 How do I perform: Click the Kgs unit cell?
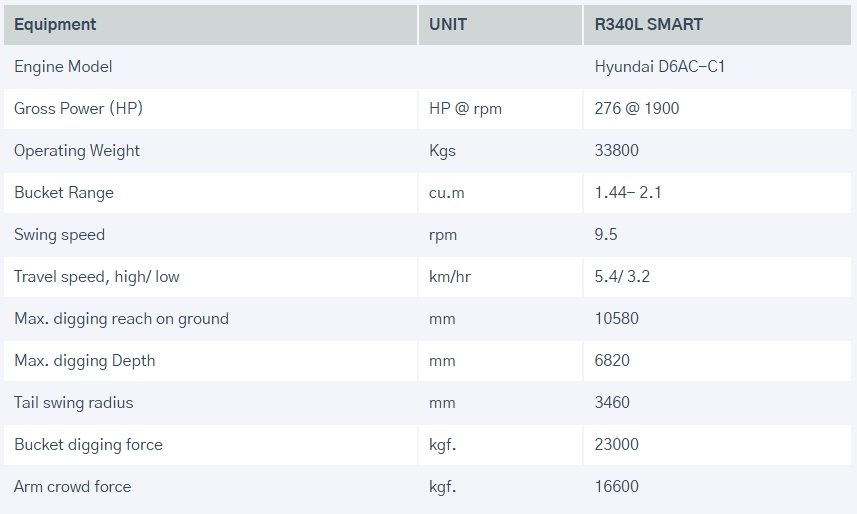point(442,151)
